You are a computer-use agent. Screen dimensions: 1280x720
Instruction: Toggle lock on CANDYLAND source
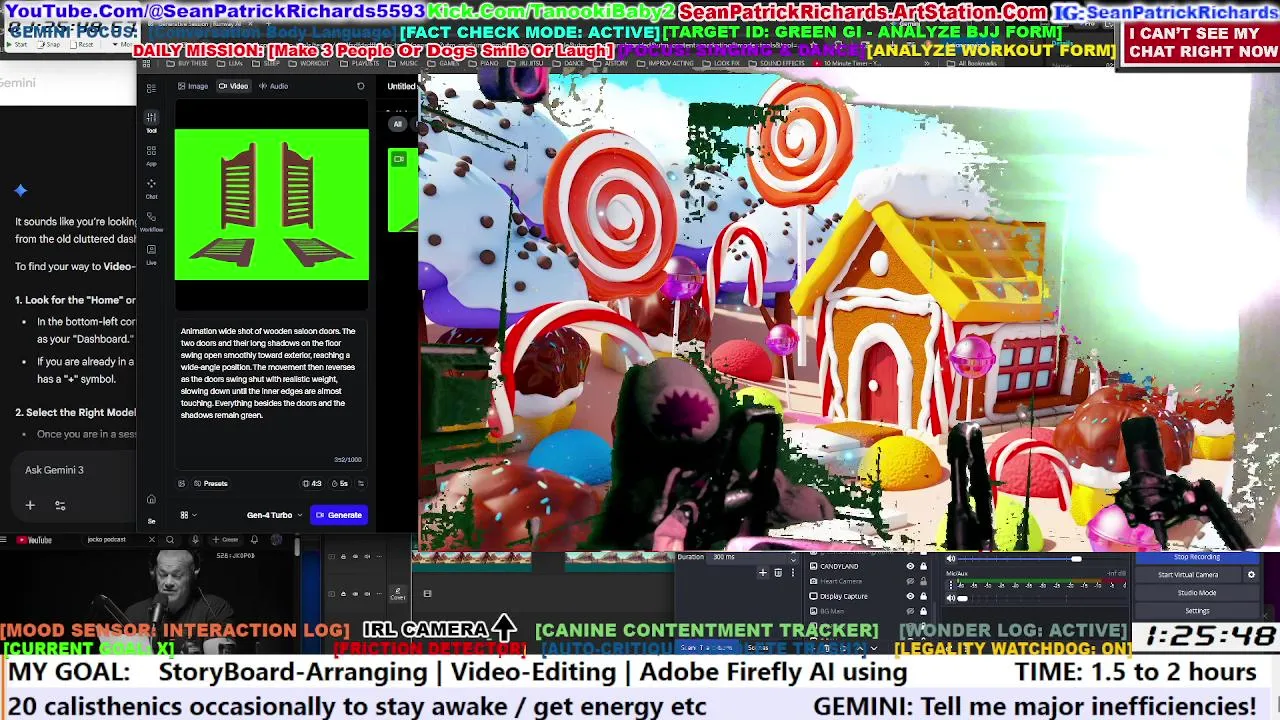tap(923, 566)
